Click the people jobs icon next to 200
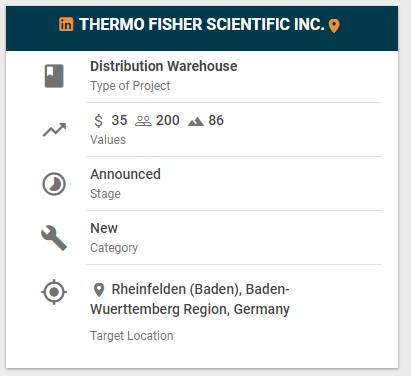The width and height of the screenshot is (411, 376). (x=143, y=121)
